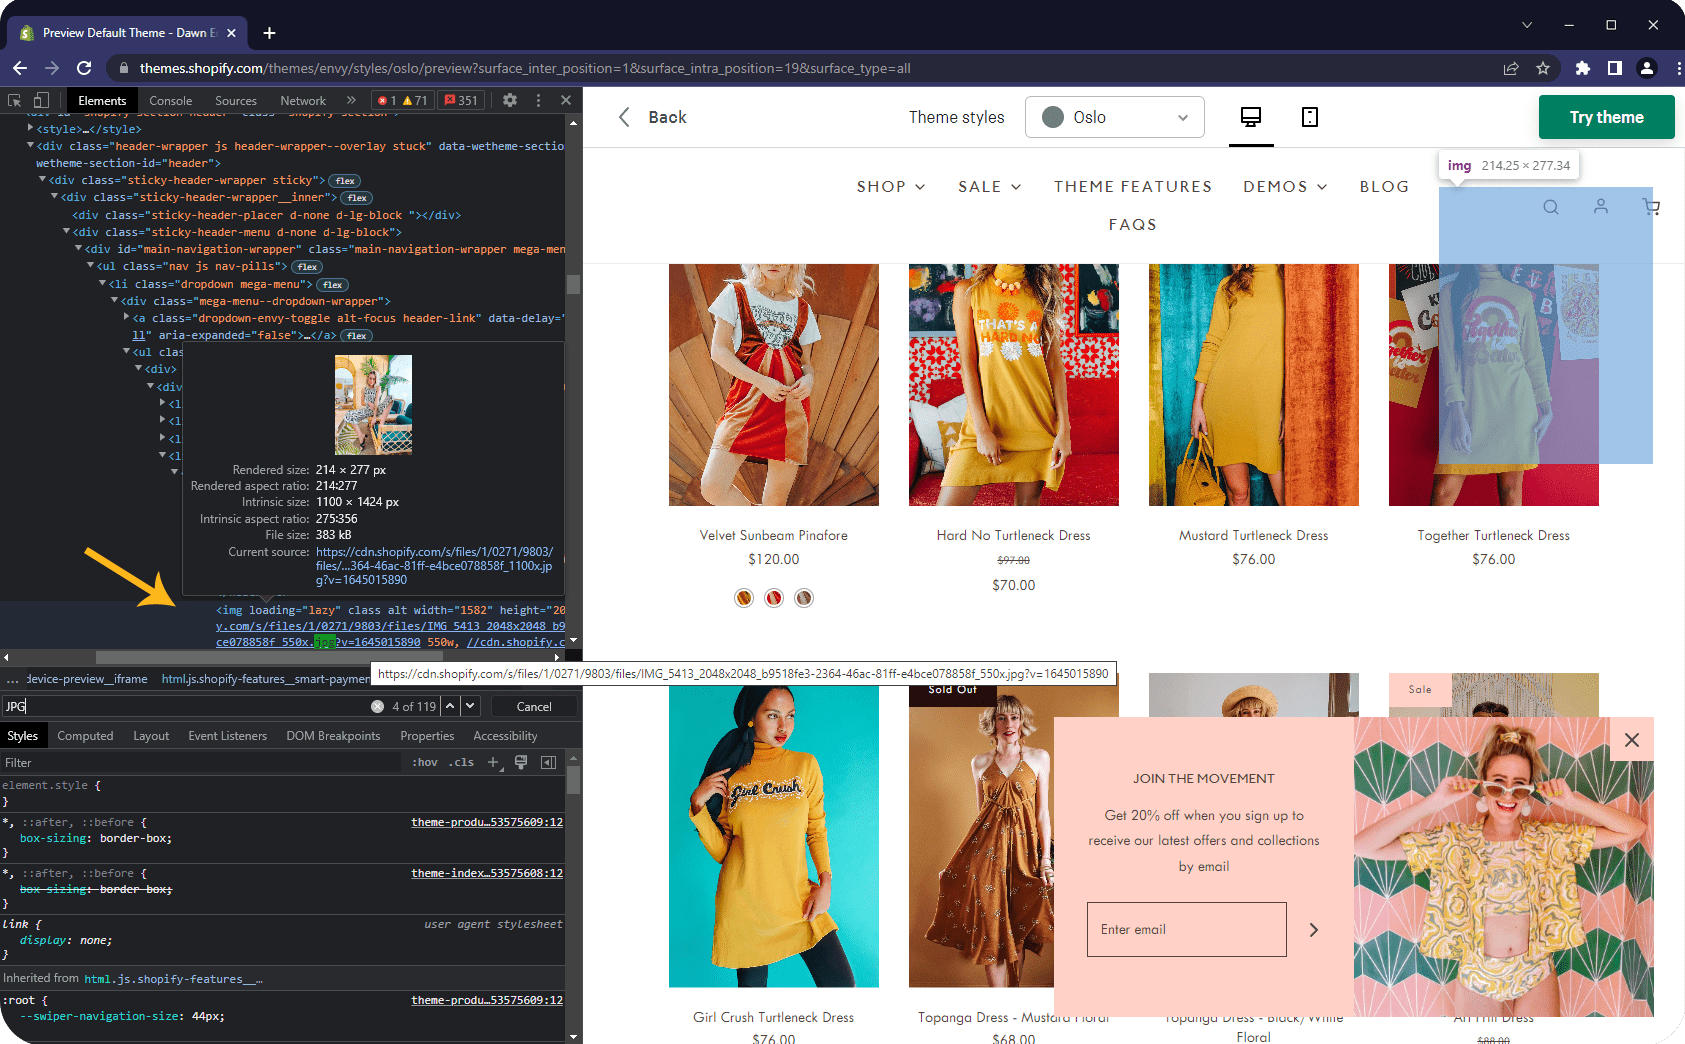Toggle computed styles sidebar icon
This screenshot has height=1044, width=1685.
(x=548, y=762)
